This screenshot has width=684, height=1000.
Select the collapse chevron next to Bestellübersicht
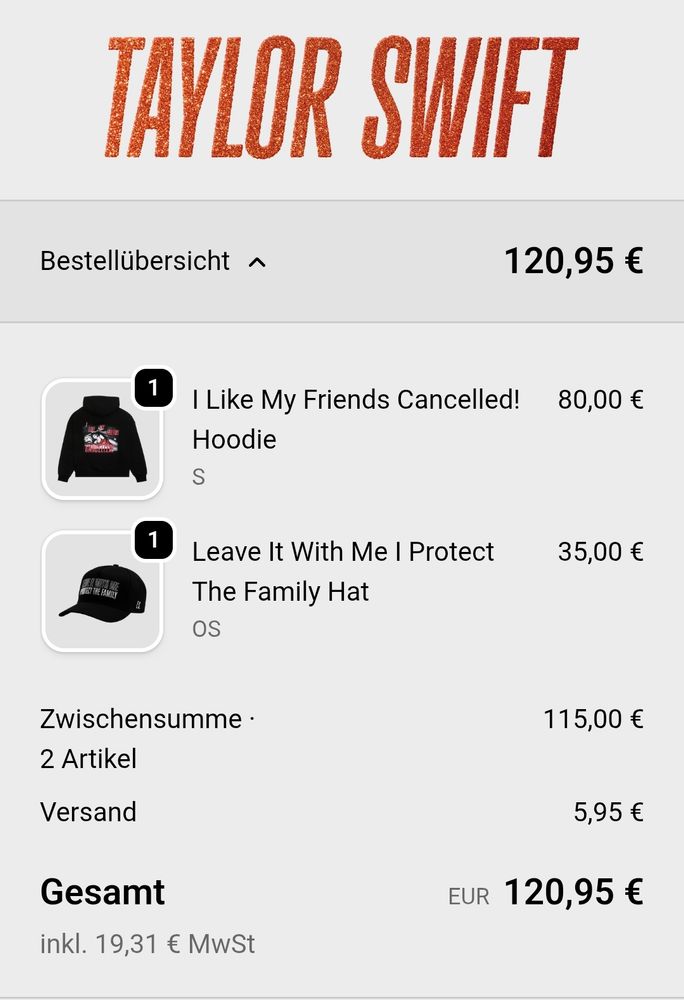coord(259,263)
